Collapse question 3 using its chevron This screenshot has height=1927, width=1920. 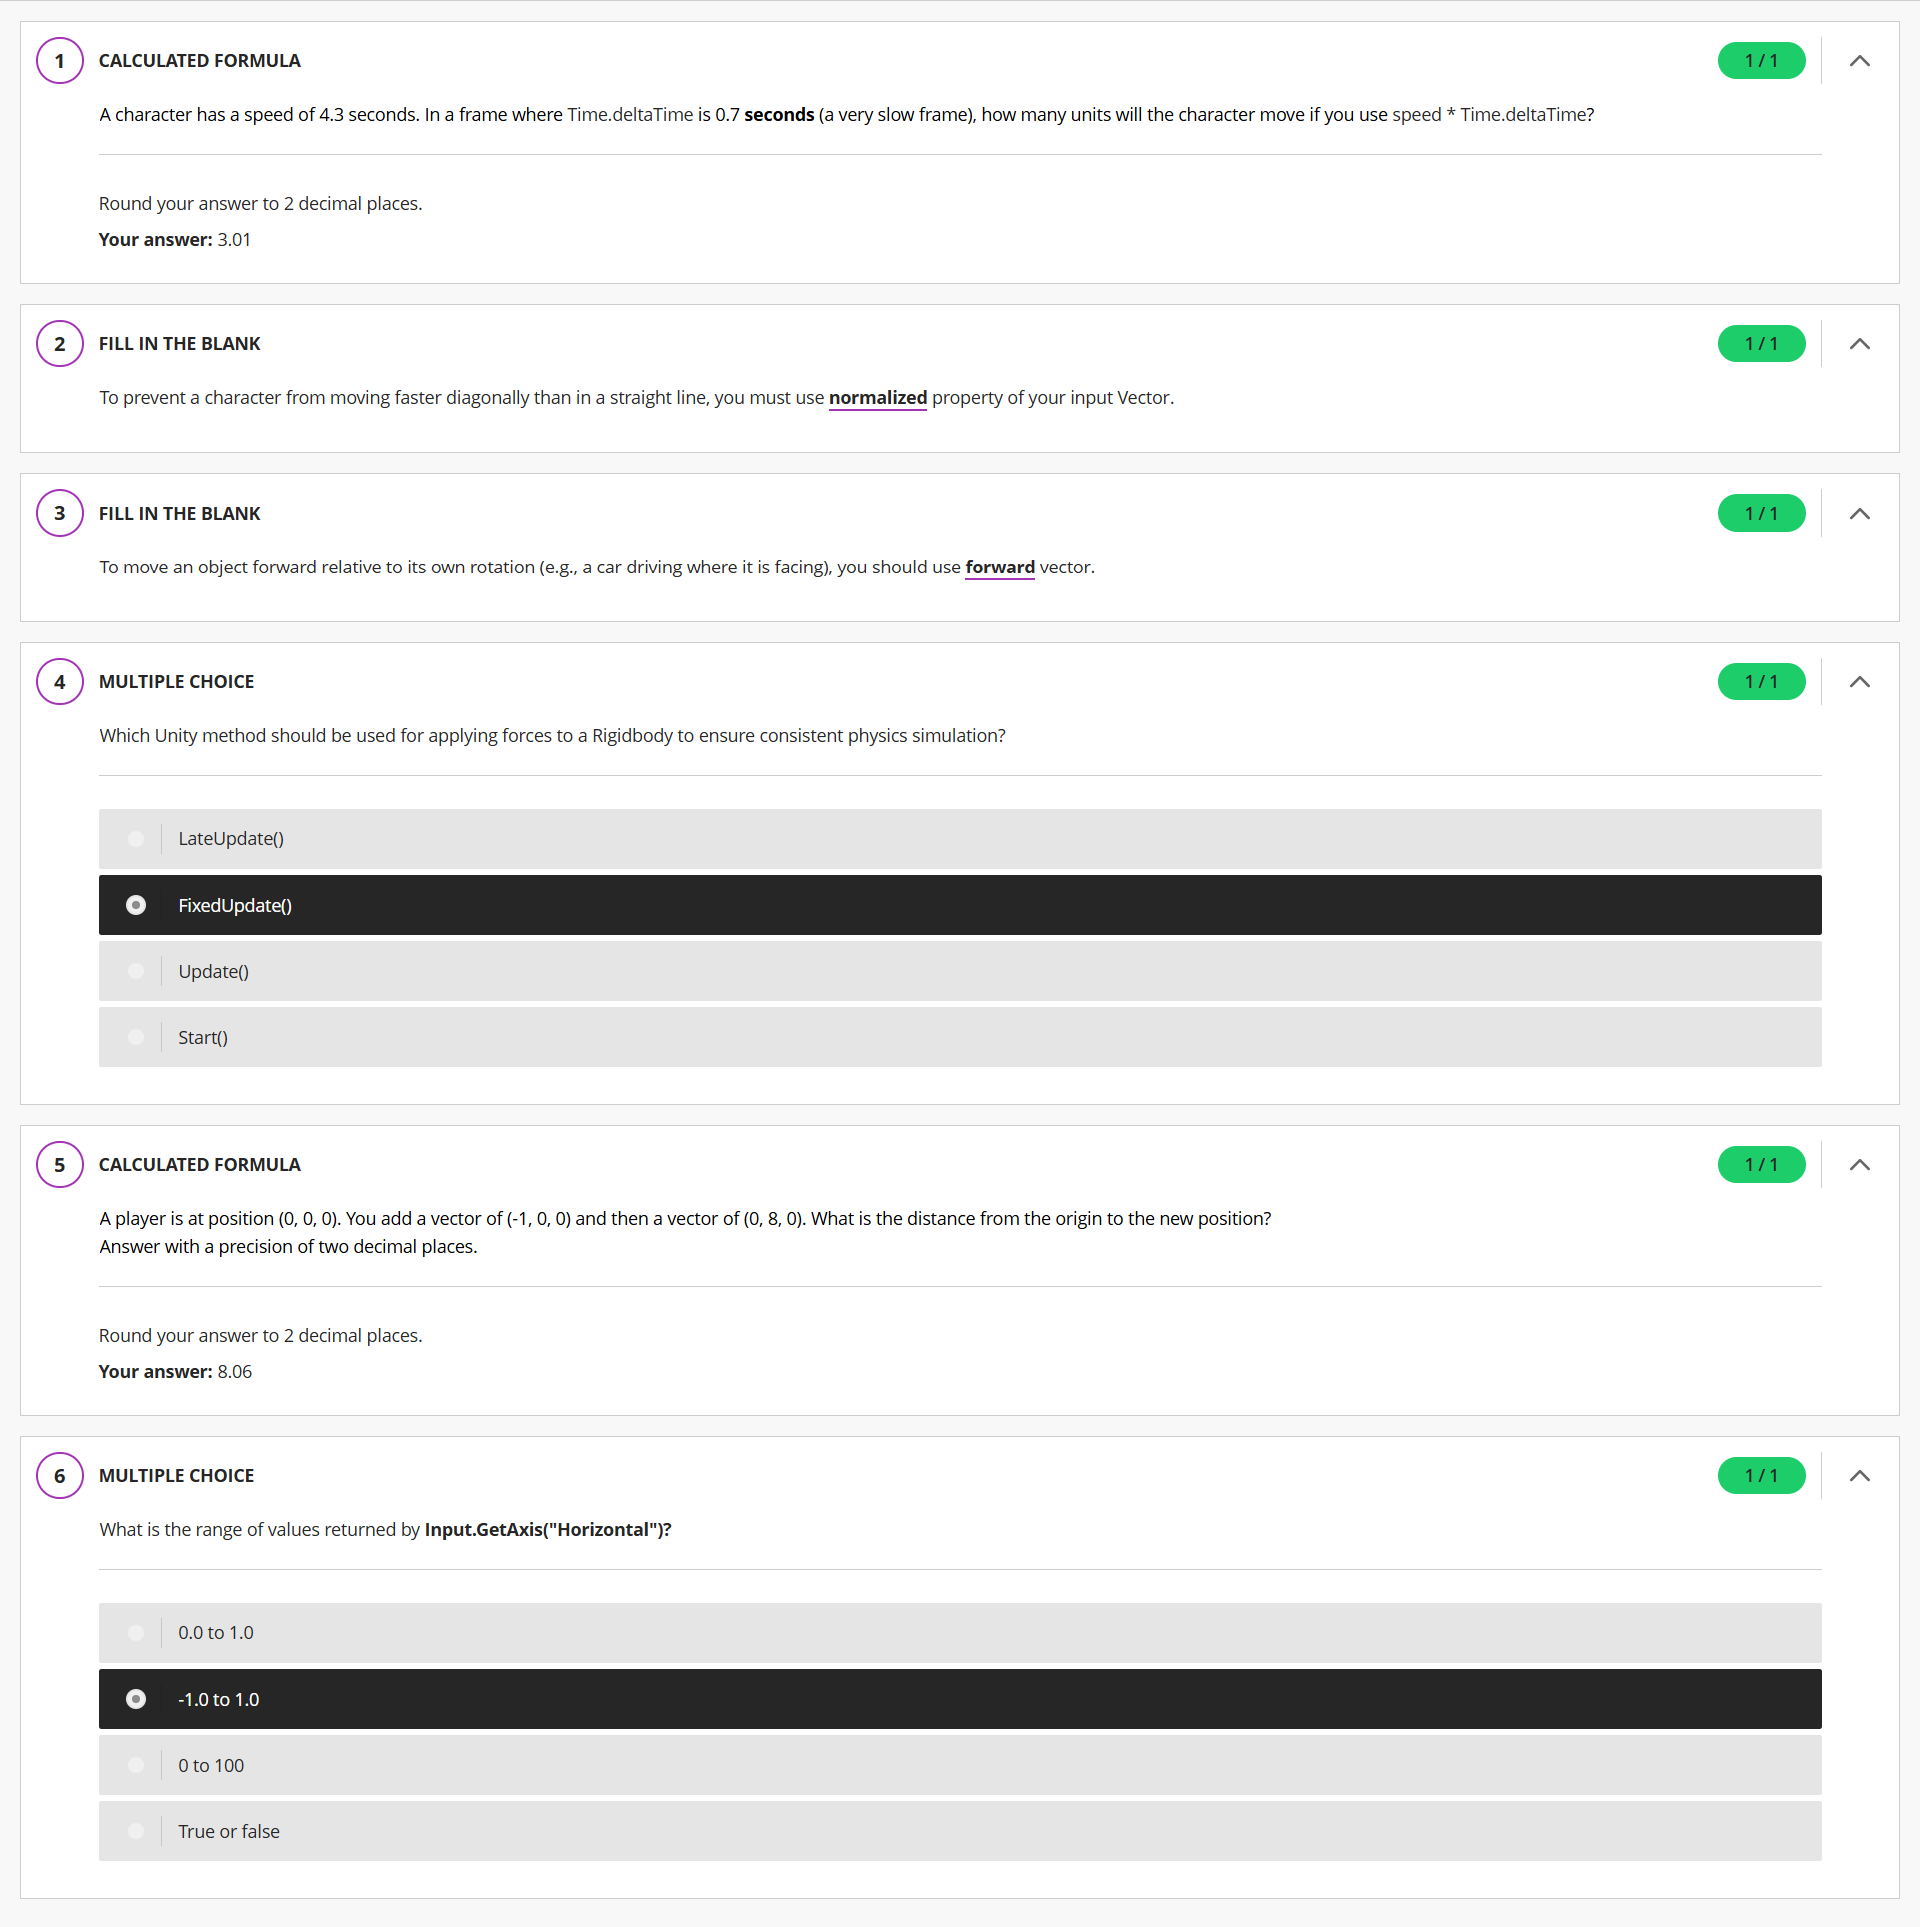pyautogui.click(x=1859, y=514)
